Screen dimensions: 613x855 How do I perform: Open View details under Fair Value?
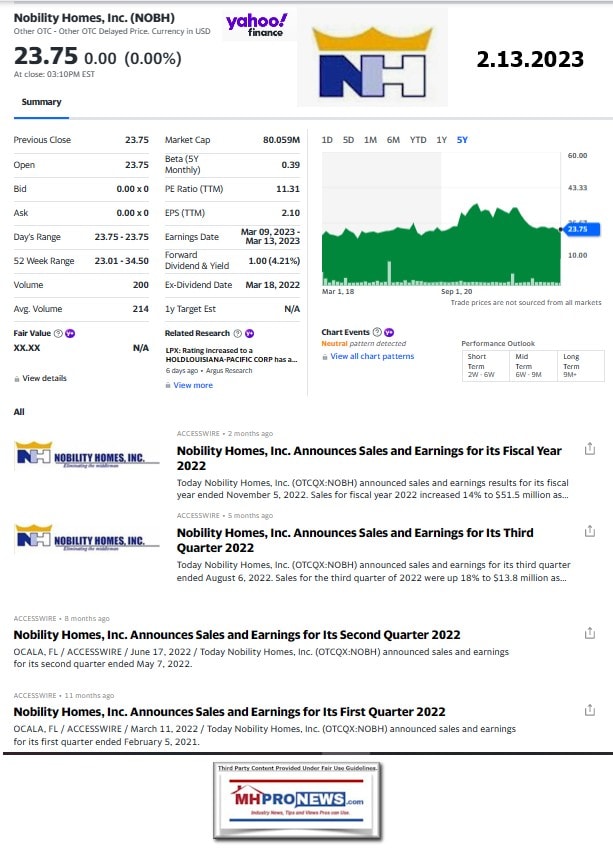click(44, 378)
